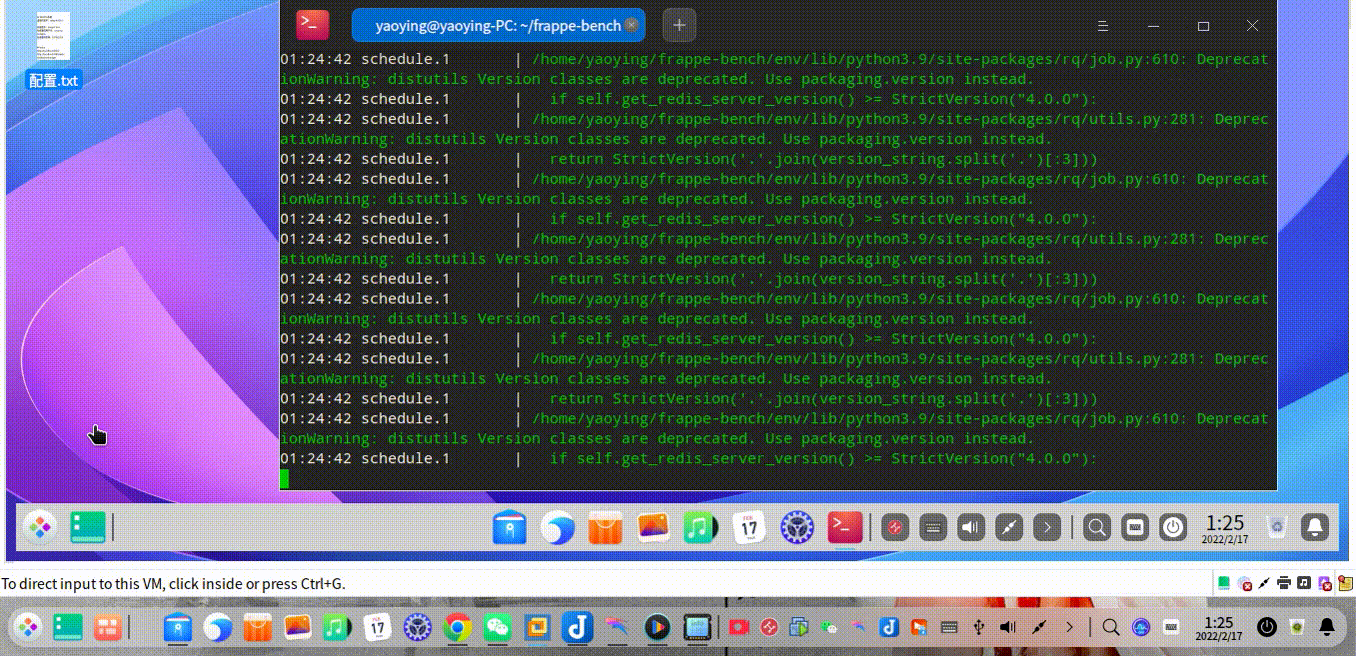The width and height of the screenshot is (1356, 656).
Task: Click the VM sound card status icon
Action: coord(1304,583)
